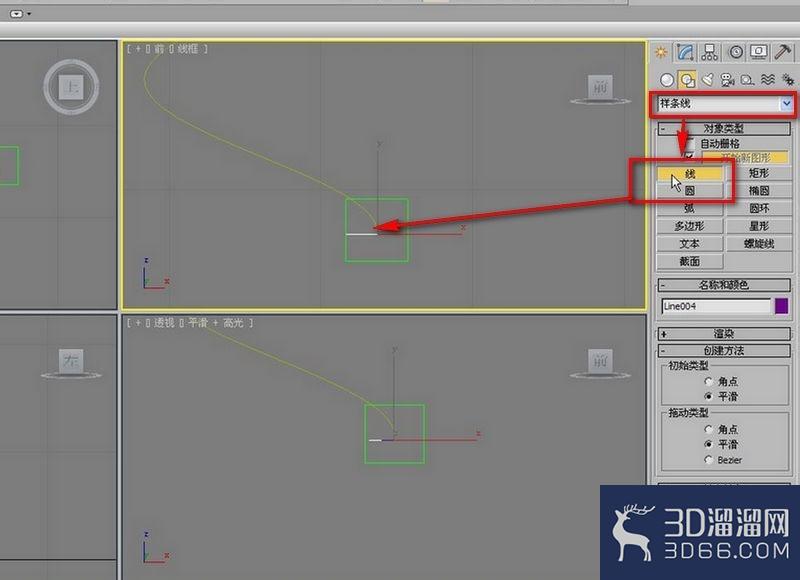Click the 前 ViewCube in the perspective viewport
This screenshot has width=800, height=580.
coord(600,361)
